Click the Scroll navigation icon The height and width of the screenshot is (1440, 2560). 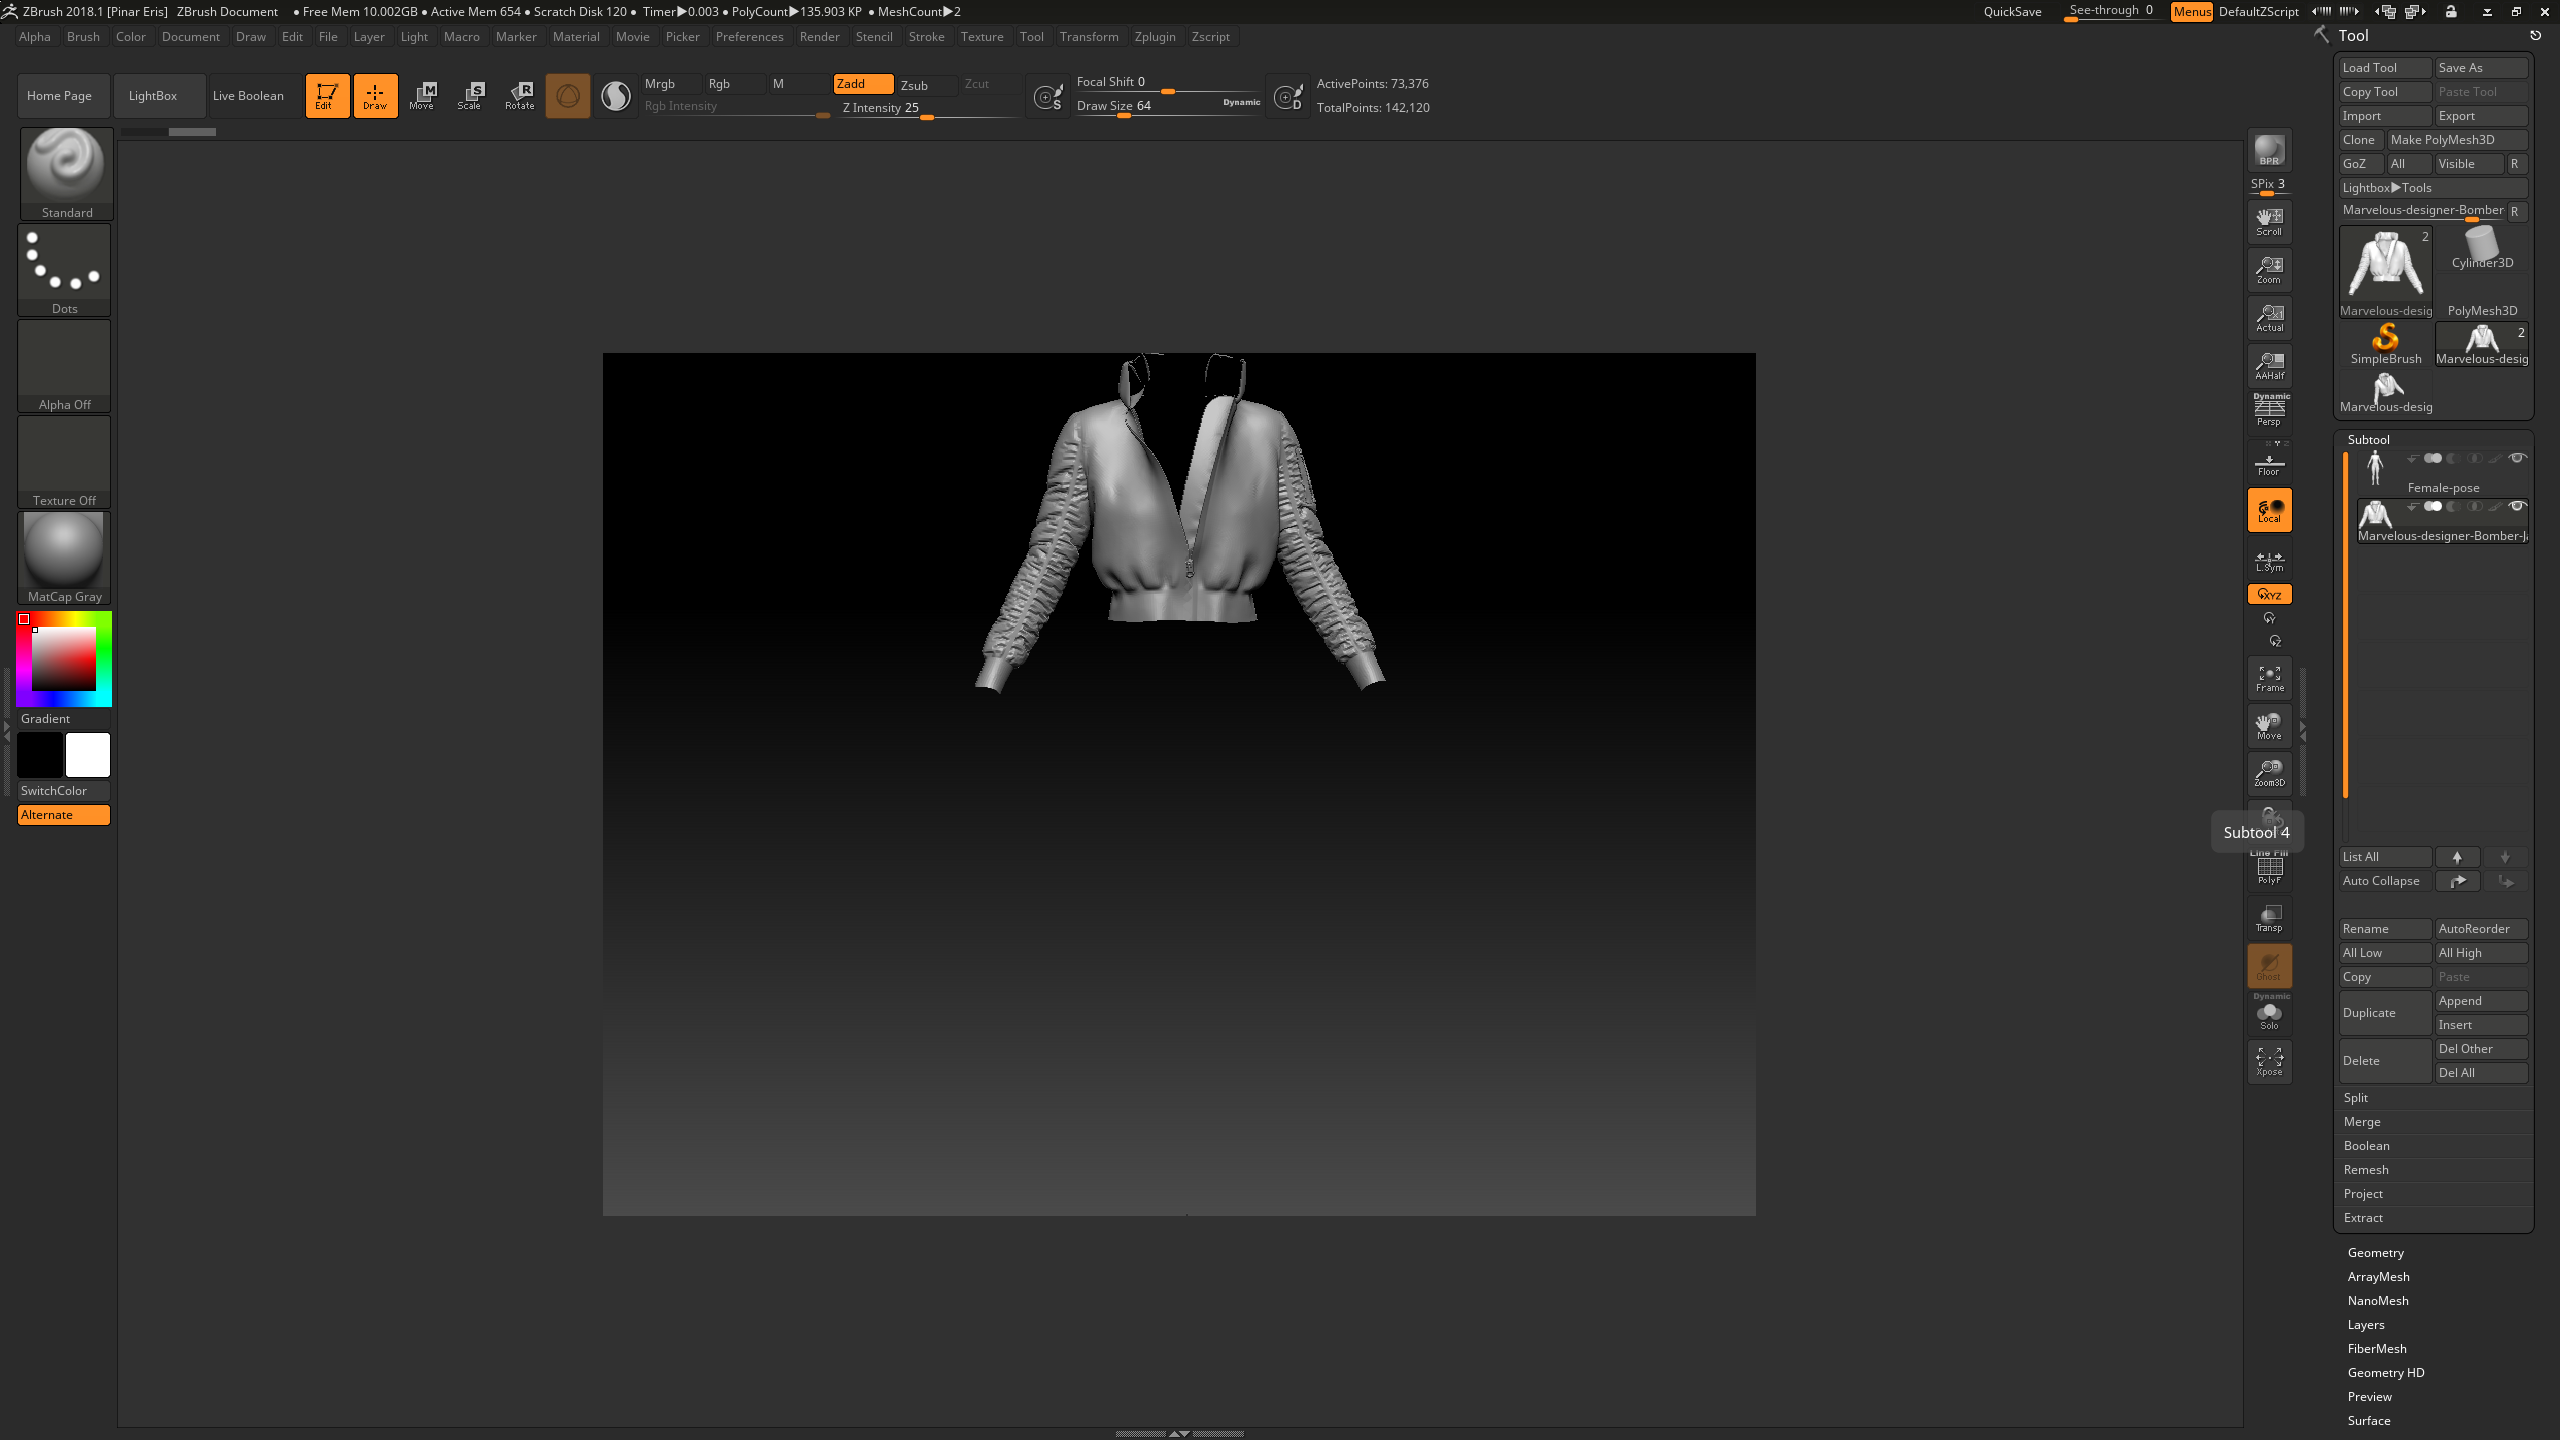click(x=2268, y=221)
